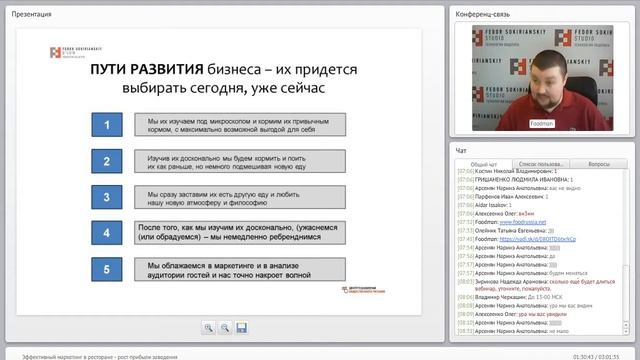Click the playback time counter in footer
640x360 pixels.
pyautogui.click(x=596, y=357)
